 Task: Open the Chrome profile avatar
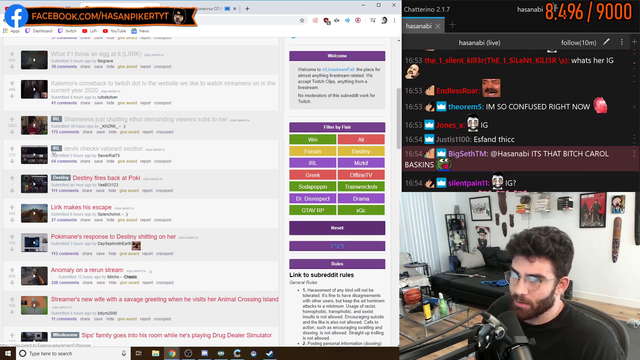[x=384, y=20]
